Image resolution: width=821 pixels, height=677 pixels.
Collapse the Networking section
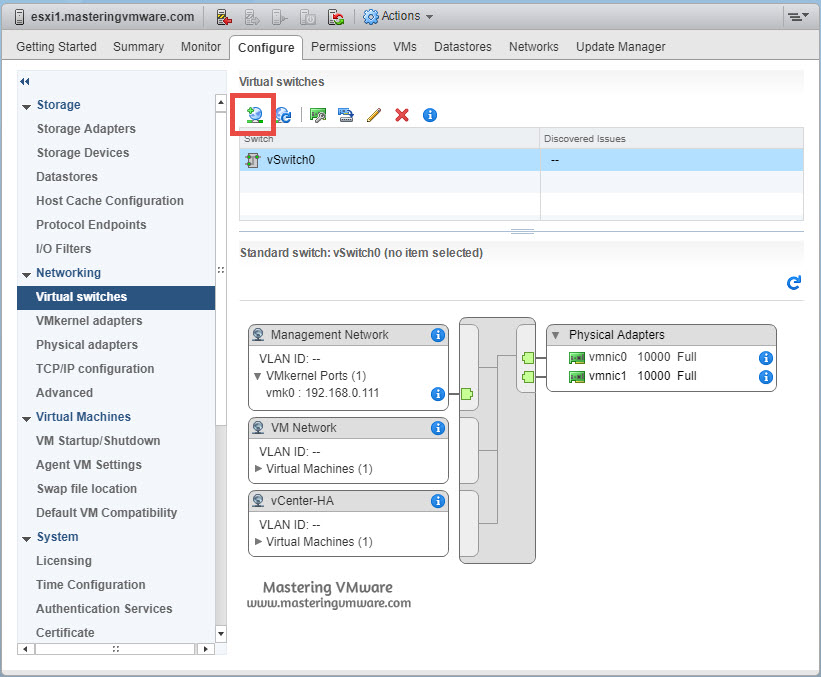(x=26, y=275)
